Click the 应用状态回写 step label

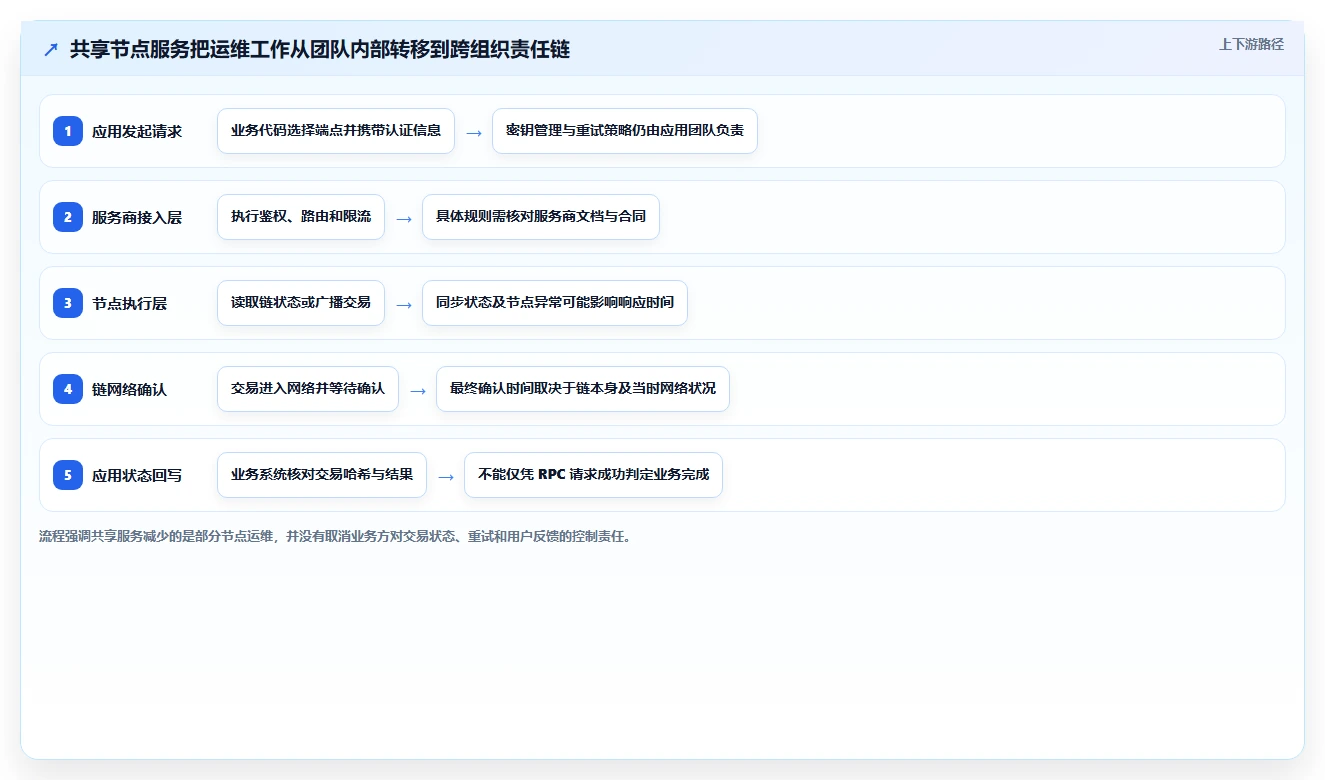[x=137, y=475]
